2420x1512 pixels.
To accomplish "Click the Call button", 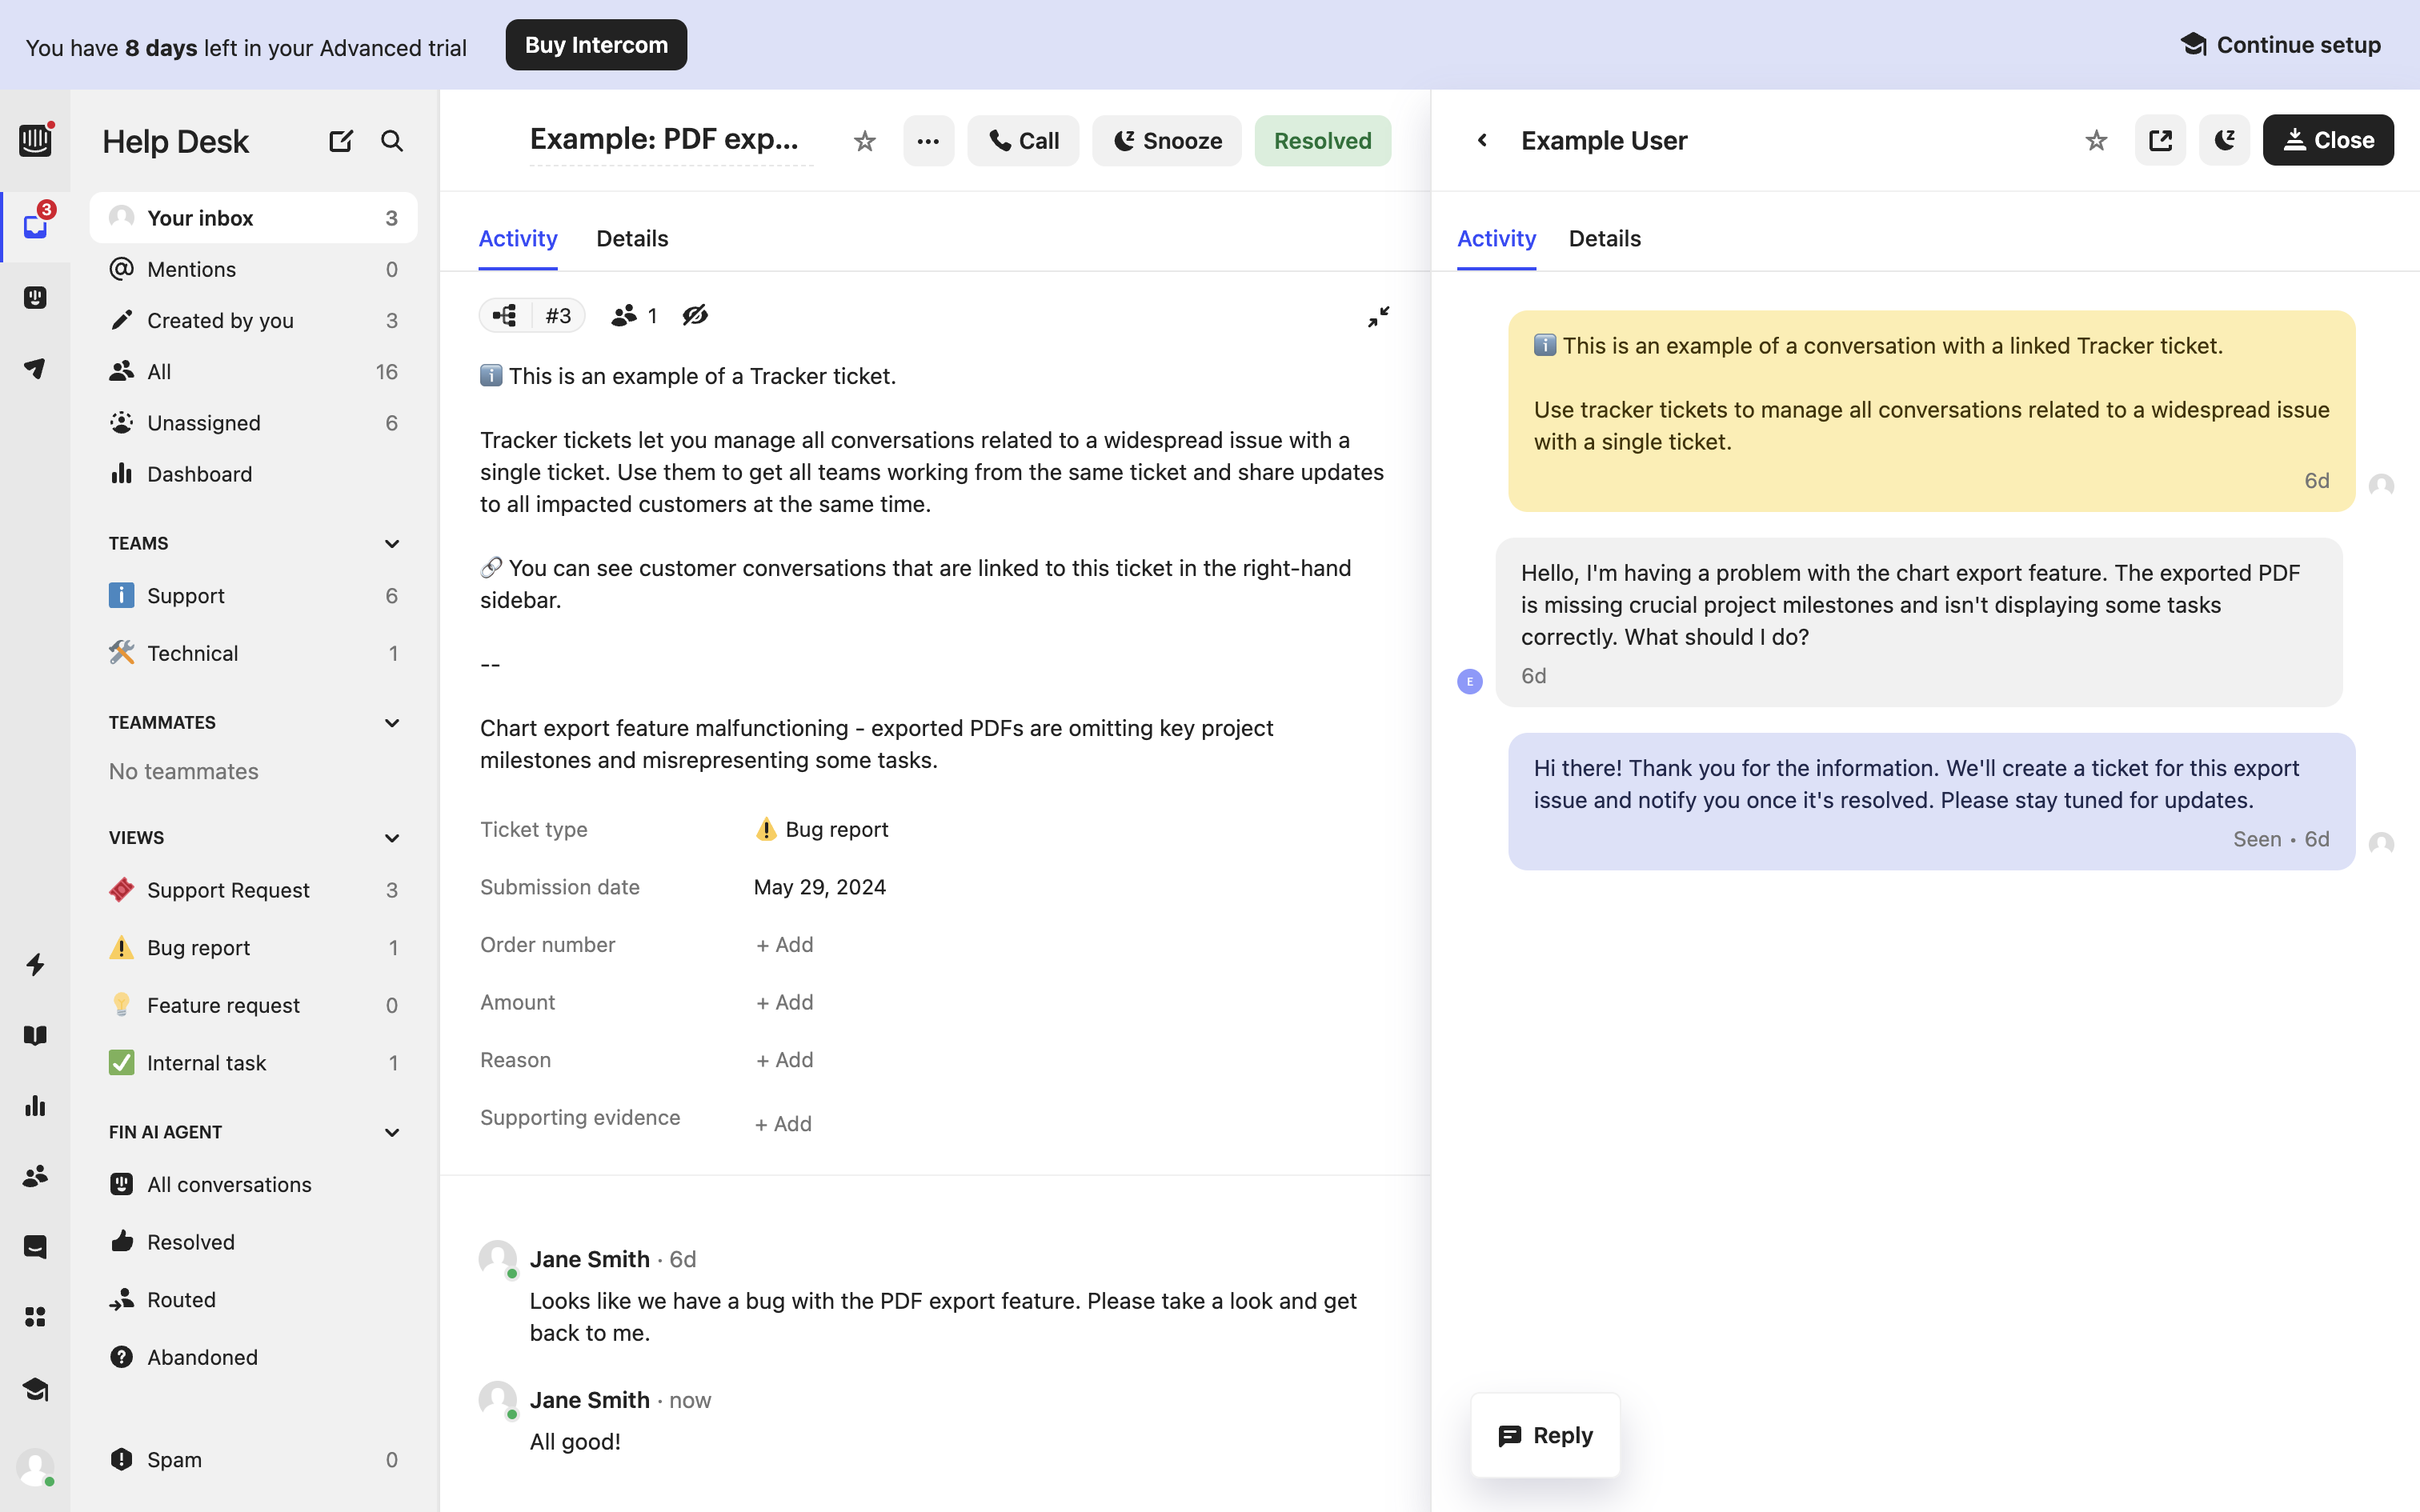I will (x=1023, y=141).
